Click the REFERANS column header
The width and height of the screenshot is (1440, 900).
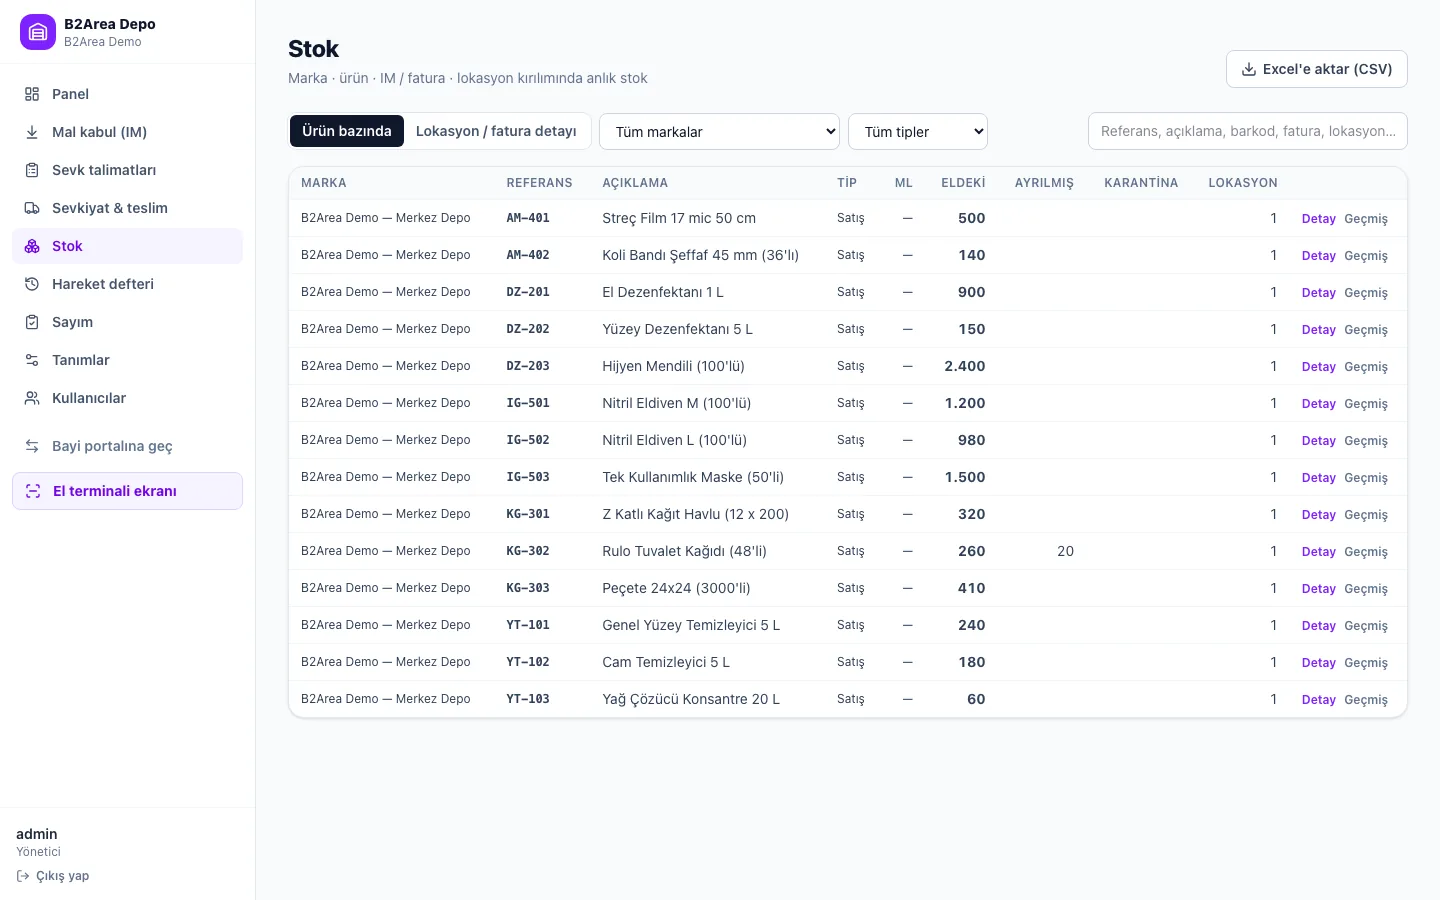[x=539, y=183]
